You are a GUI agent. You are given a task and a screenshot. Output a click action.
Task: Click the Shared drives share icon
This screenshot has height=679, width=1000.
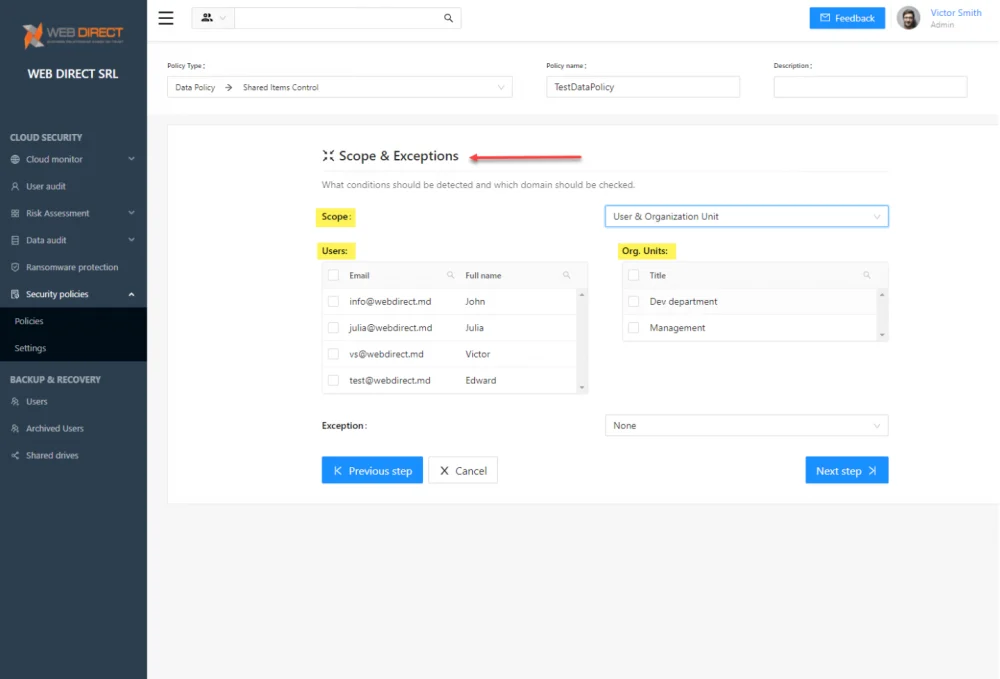tap(15, 455)
